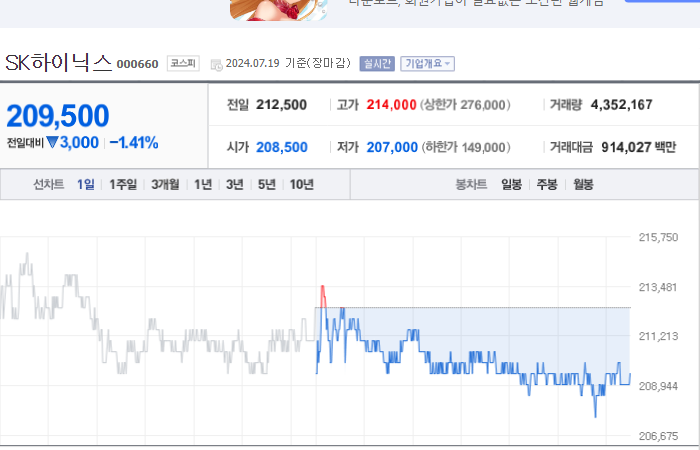
Task: Open the 기업개요 dropdown
Action: tap(427, 64)
